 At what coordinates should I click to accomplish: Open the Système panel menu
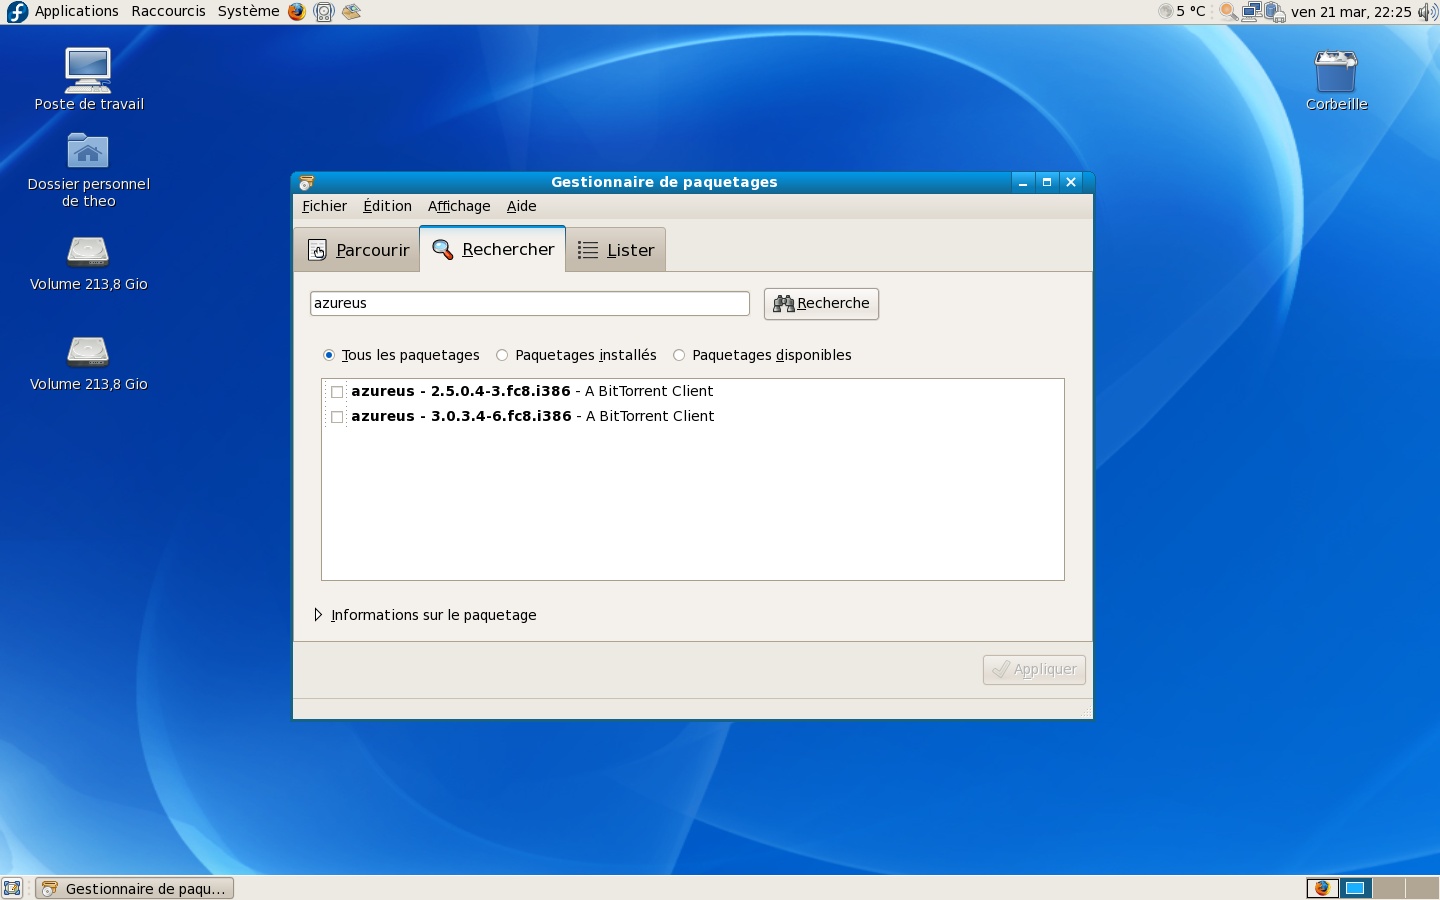click(x=248, y=11)
